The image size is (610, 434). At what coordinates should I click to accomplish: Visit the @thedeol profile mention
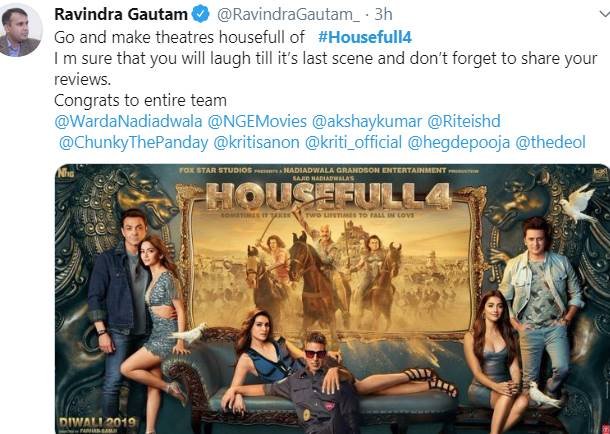(550, 142)
